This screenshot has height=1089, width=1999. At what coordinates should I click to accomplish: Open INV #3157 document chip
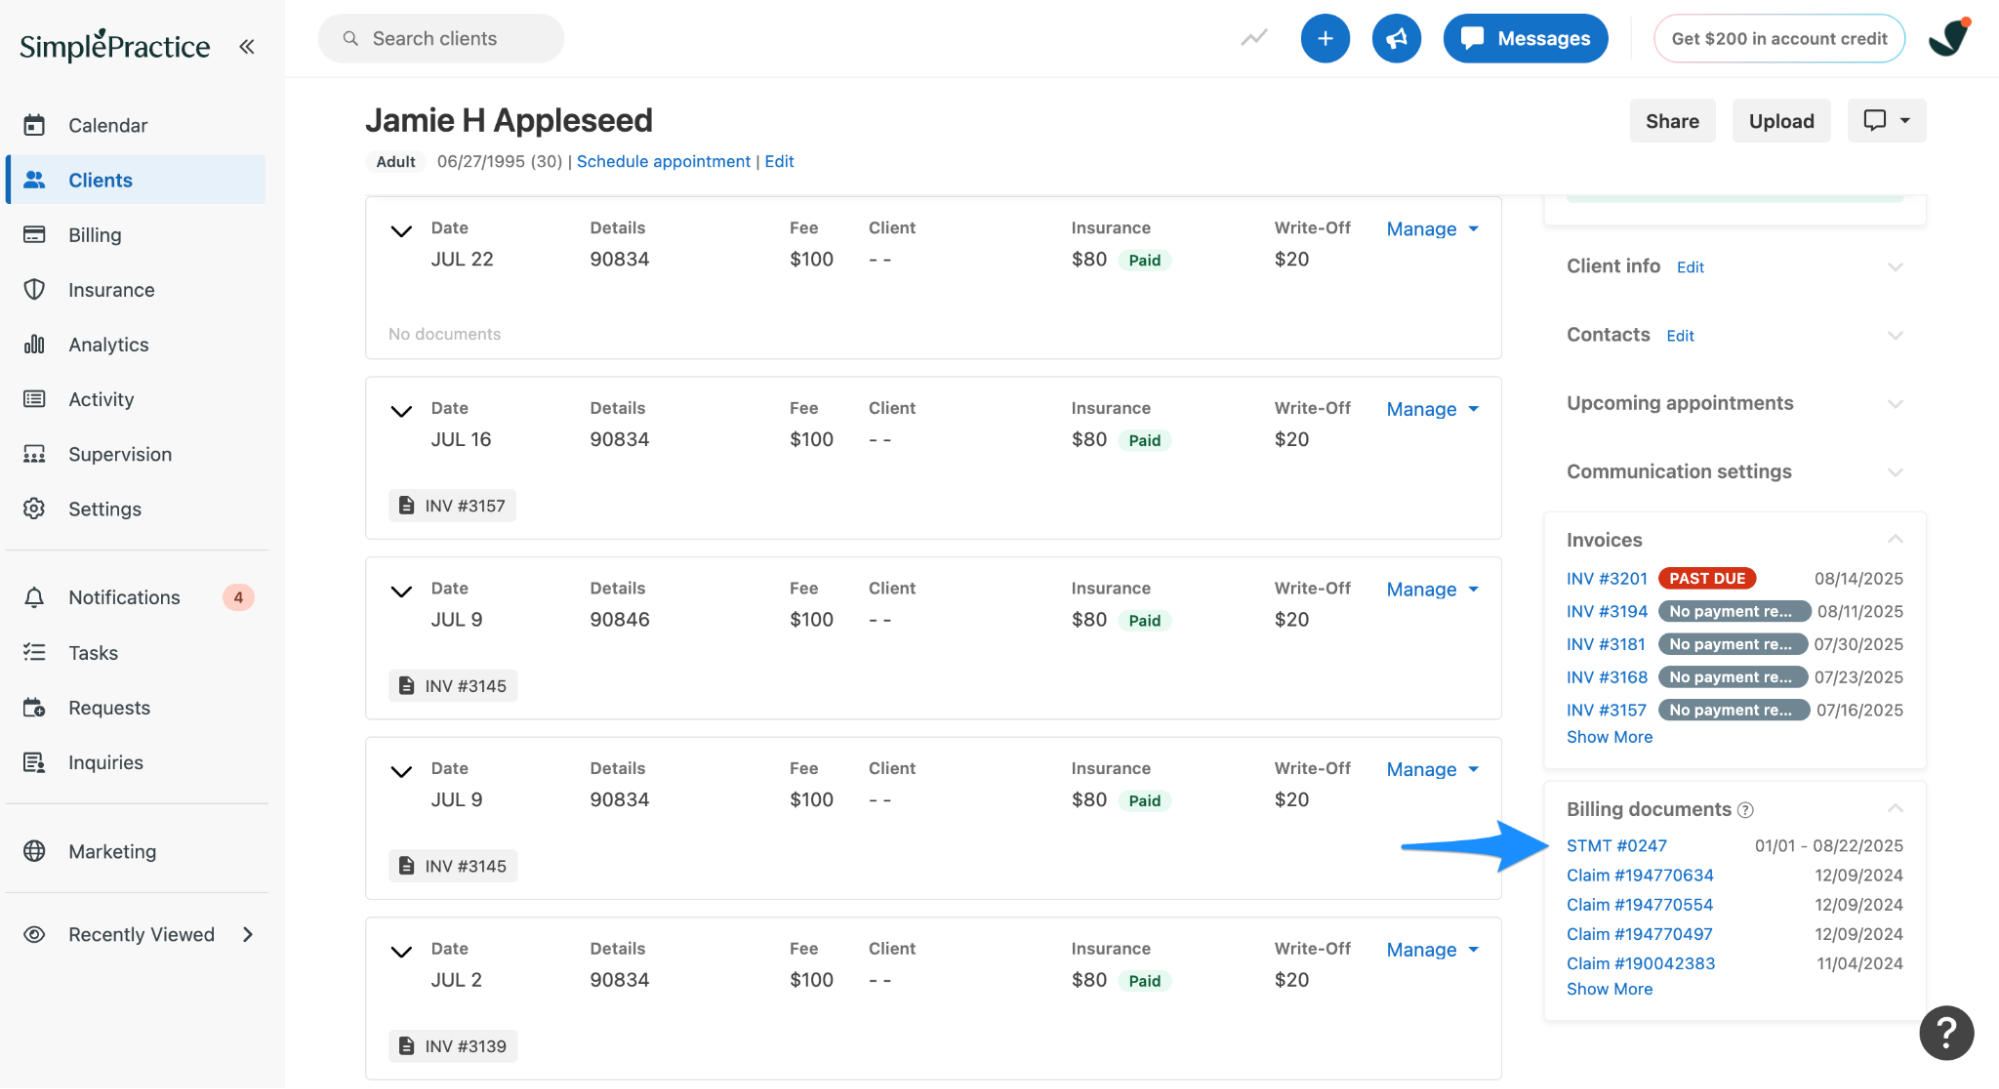(452, 505)
